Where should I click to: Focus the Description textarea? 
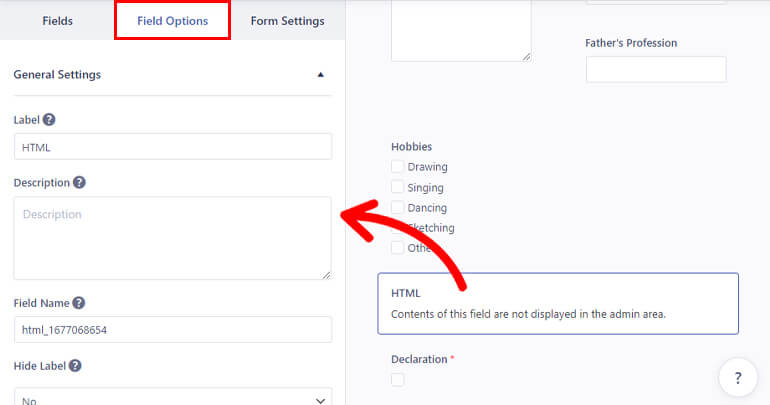(172, 237)
